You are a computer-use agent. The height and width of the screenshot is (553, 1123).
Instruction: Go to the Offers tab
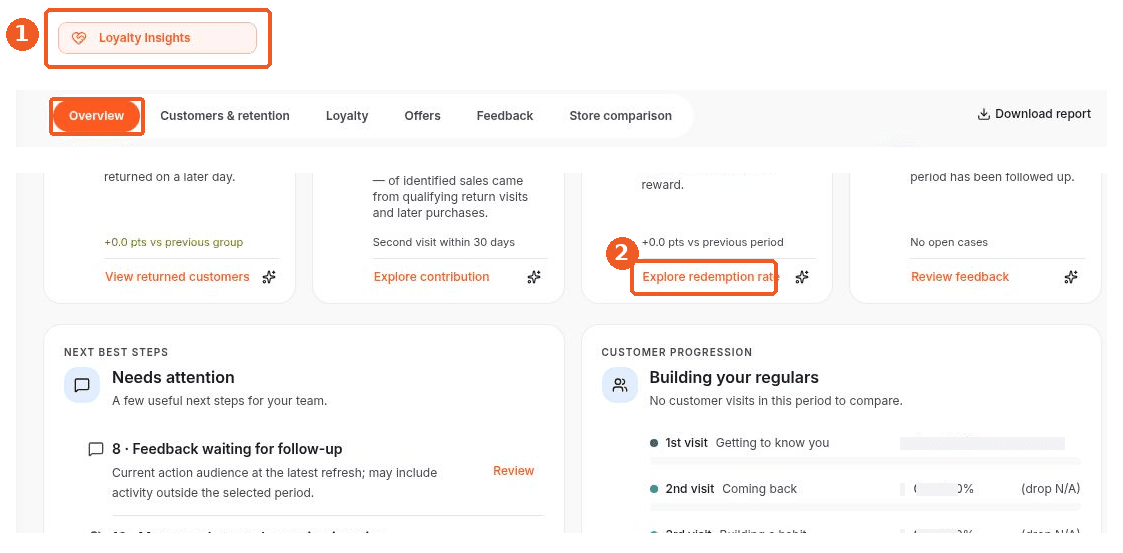422,116
